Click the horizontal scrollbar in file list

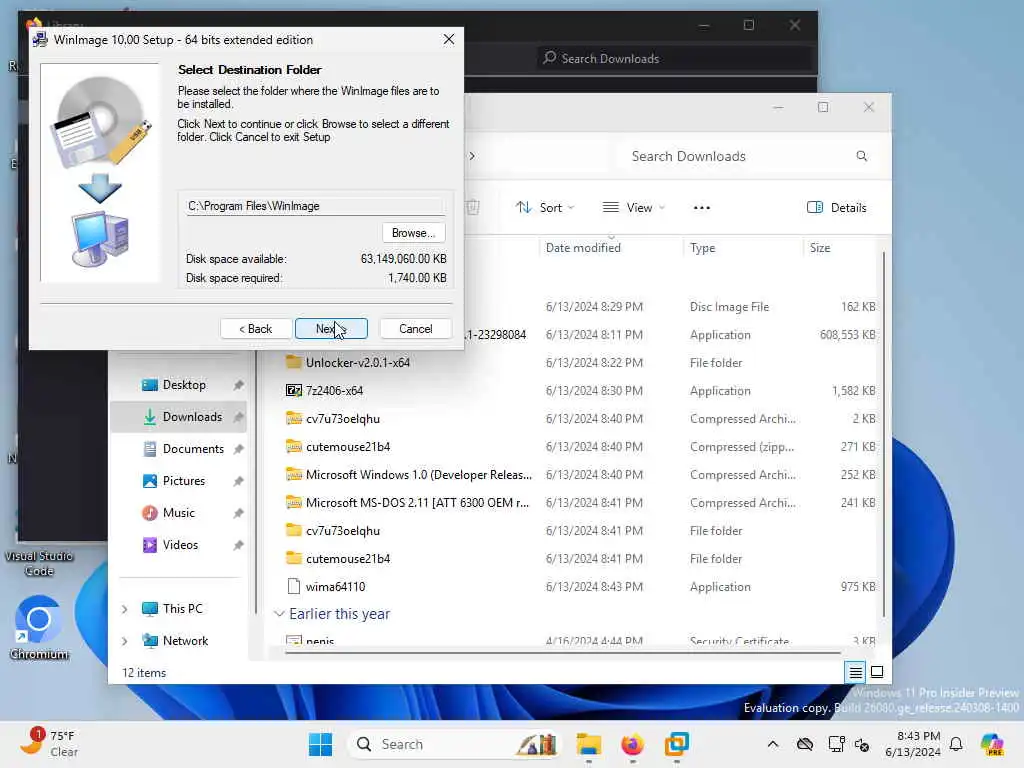(562, 652)
